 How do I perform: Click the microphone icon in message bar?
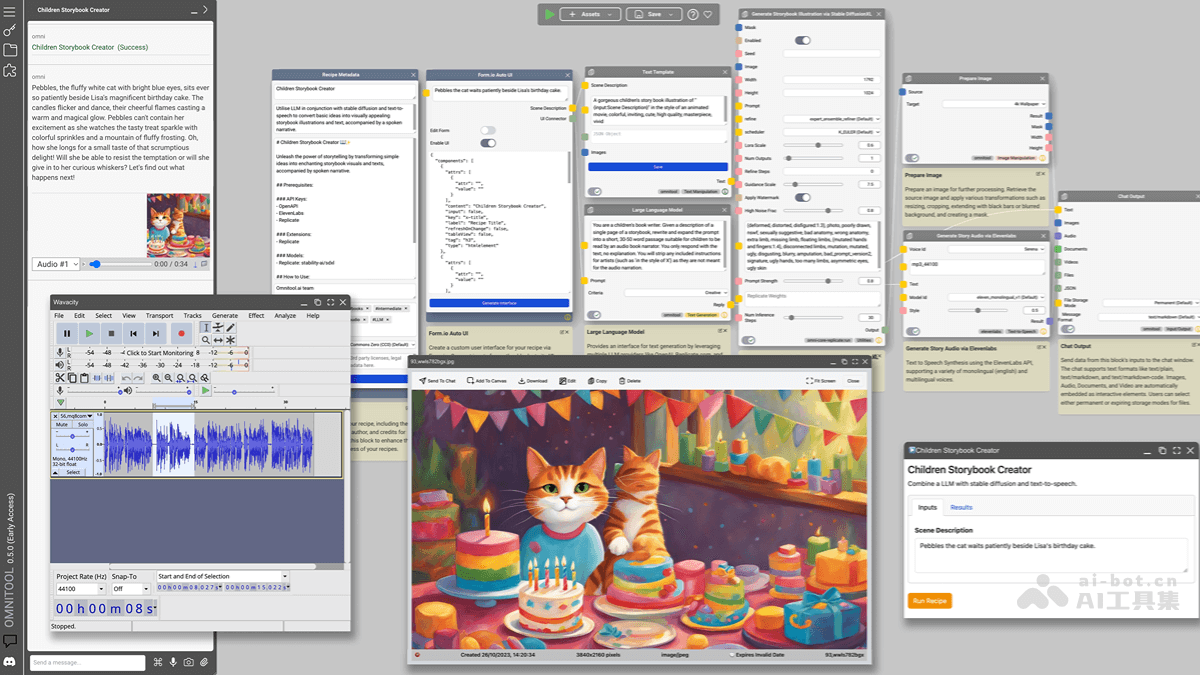tap(173, 662)
